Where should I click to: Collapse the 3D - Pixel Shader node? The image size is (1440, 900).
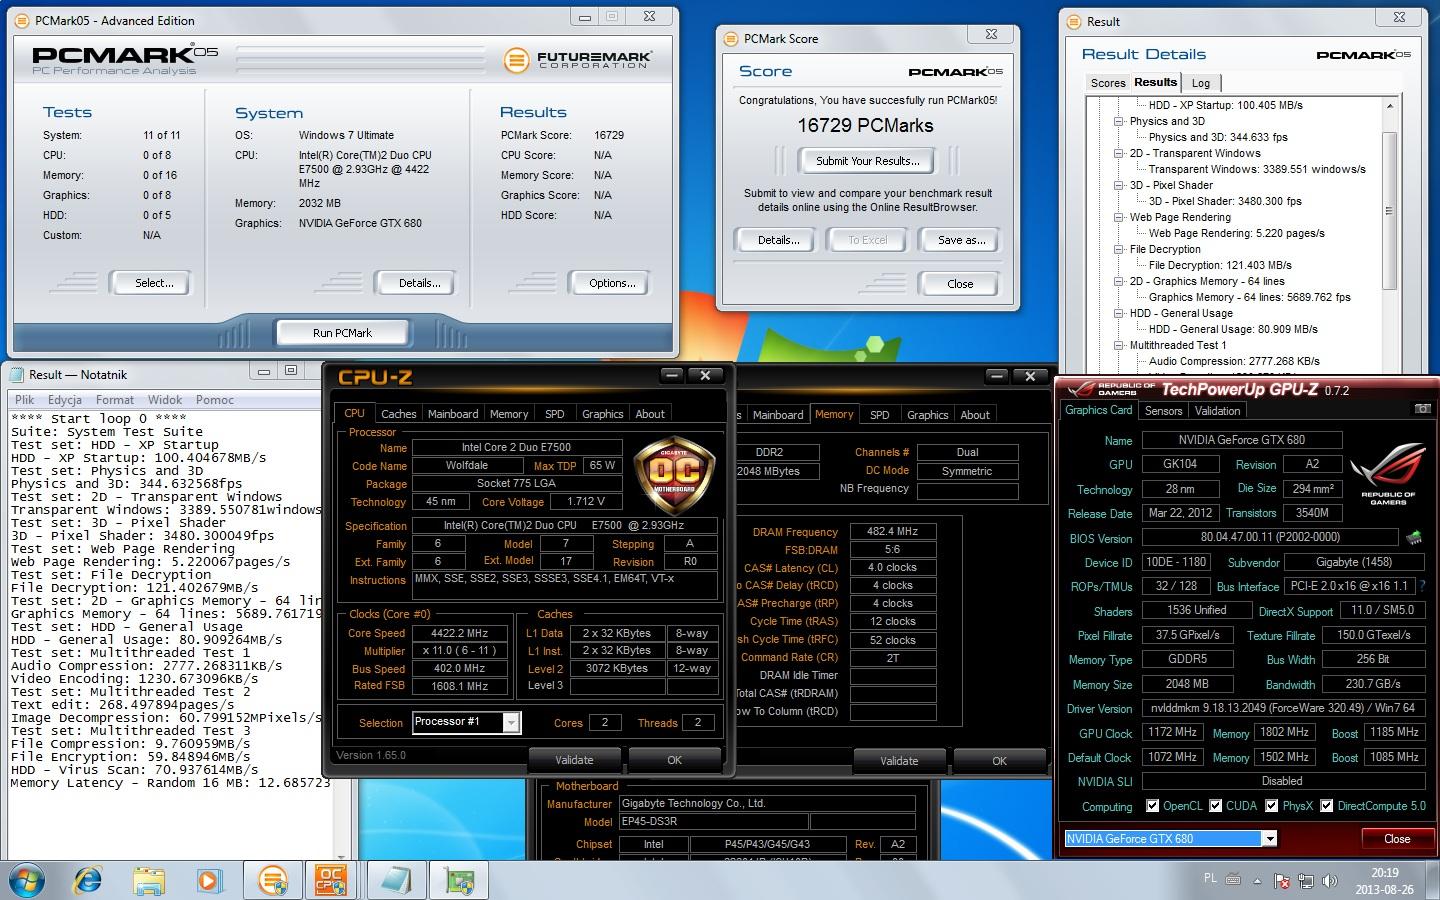click(1119, 185)
